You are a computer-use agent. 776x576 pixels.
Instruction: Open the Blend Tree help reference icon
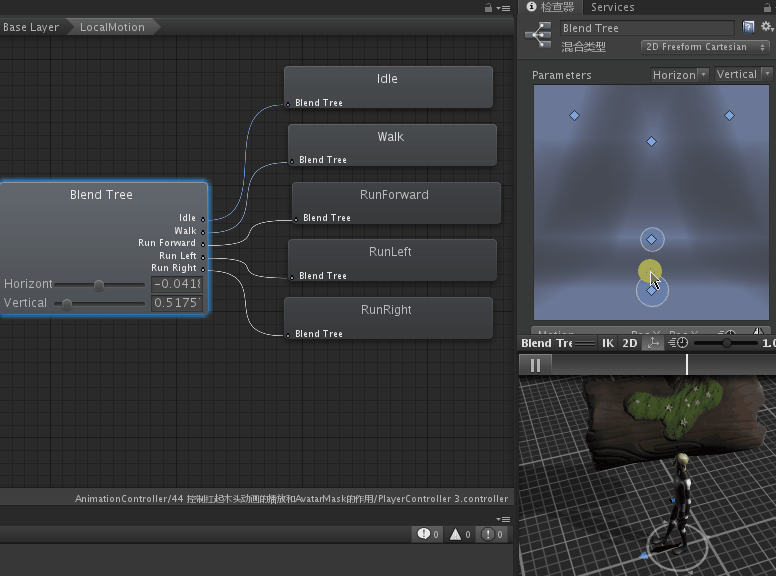748,27
